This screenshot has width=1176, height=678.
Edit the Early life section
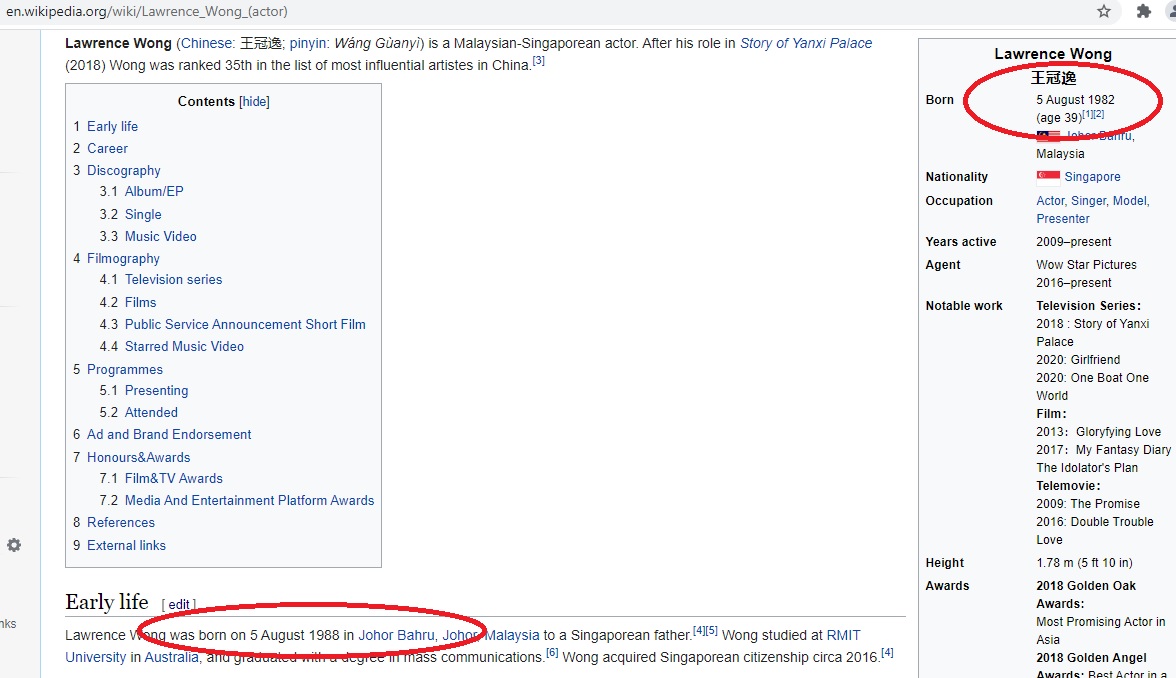(178, 604)
